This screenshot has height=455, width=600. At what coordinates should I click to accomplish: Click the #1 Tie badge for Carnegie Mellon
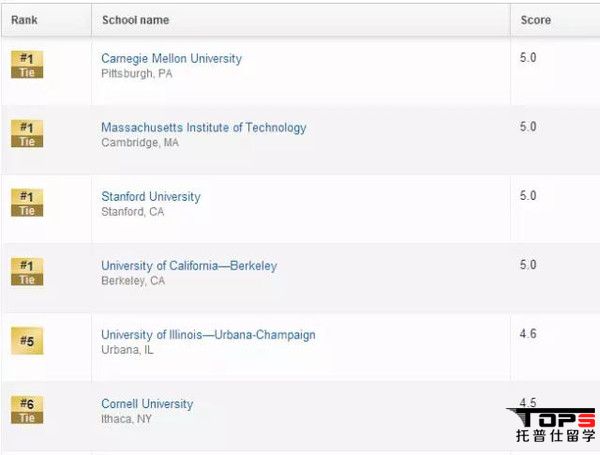coord(27,65)
